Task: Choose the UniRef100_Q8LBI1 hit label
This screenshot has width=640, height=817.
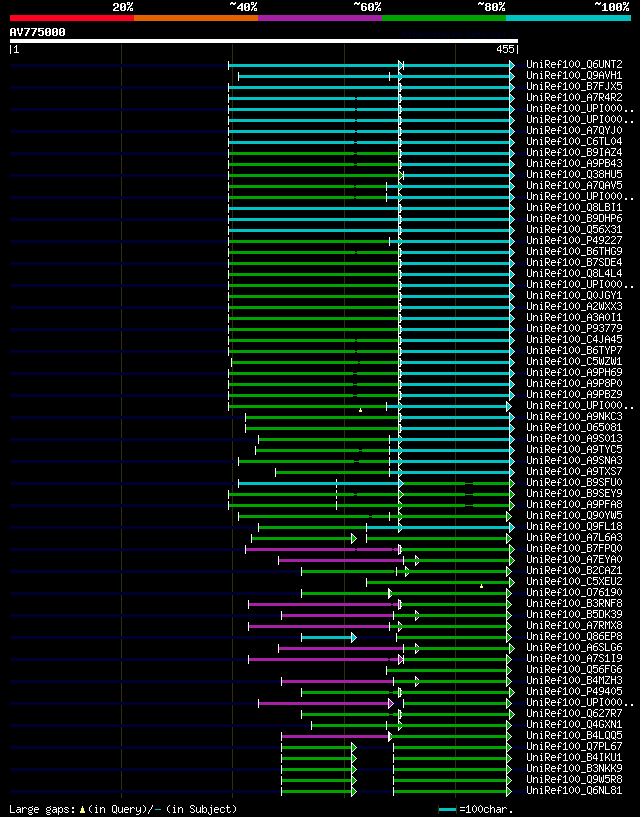Action: [x=574, y=207]
